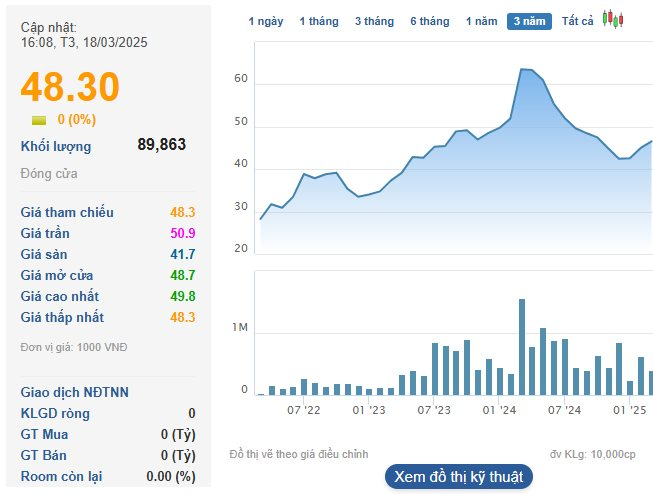The height and width of the screenshot is (494, 653).
Task: Click the tallest volume bar in the chart
Action: [522, 346]
